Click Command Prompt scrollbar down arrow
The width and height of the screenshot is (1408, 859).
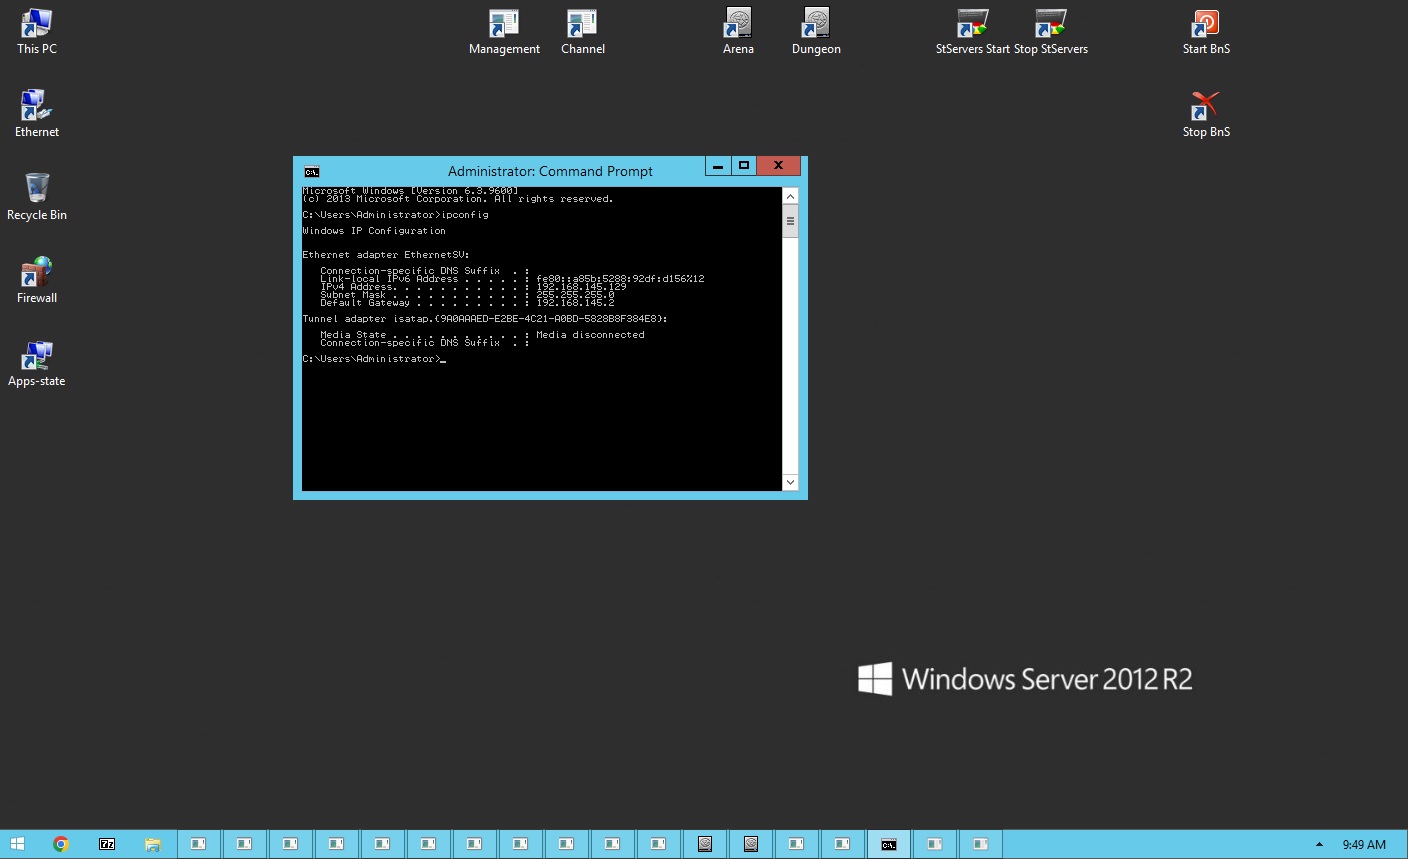(790, 482)
